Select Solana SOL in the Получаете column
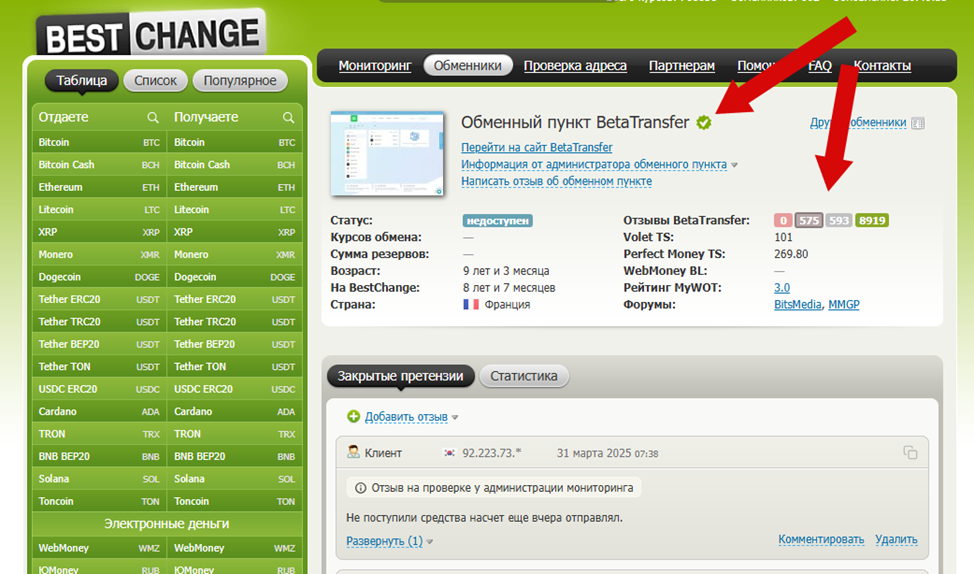This screenshot has width=974, height=574. pyautogui.click(x=234, y=478)
